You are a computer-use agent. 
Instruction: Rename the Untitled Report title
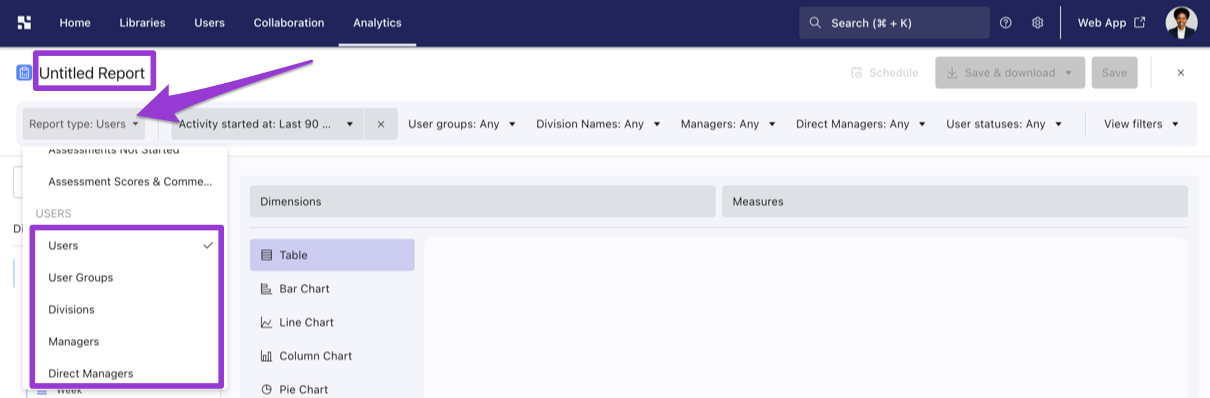coord(92,73)
